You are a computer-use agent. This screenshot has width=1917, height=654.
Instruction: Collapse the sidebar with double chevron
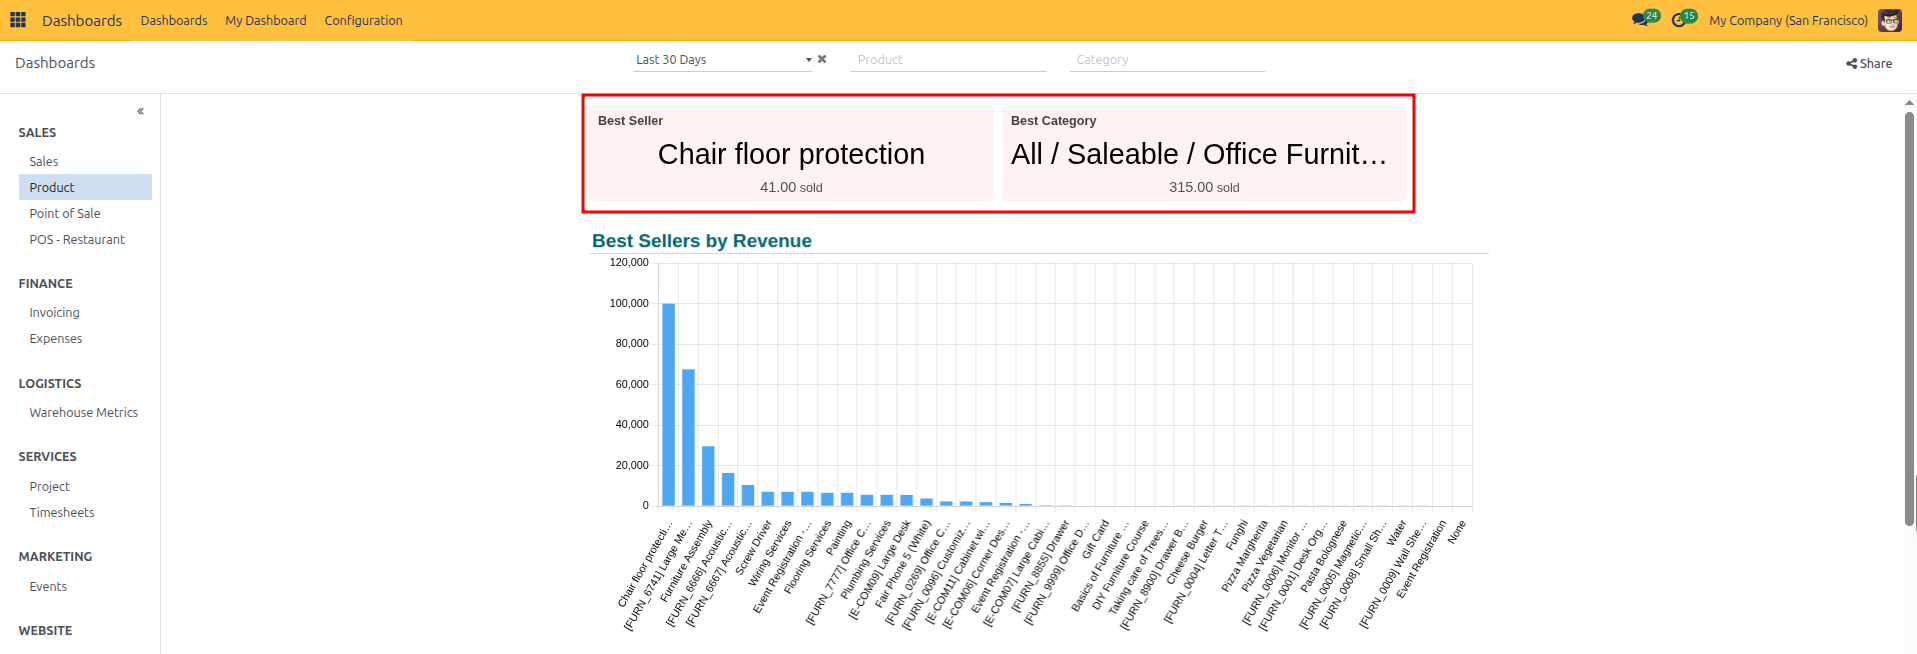click(141, 111)
